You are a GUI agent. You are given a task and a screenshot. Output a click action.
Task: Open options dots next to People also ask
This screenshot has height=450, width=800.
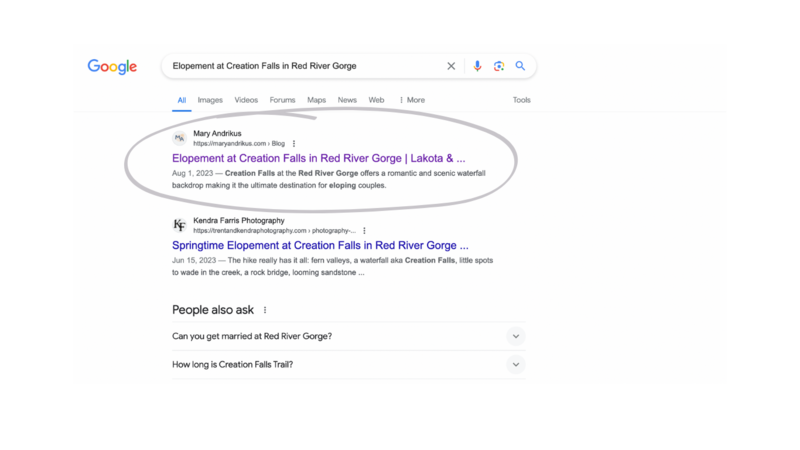point(265,310)
